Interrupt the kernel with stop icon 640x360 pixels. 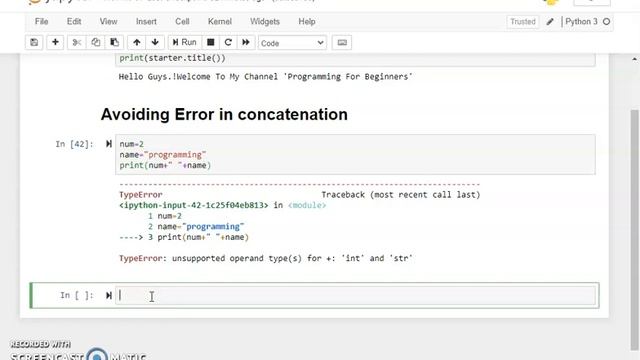click(x=211, y=42)
